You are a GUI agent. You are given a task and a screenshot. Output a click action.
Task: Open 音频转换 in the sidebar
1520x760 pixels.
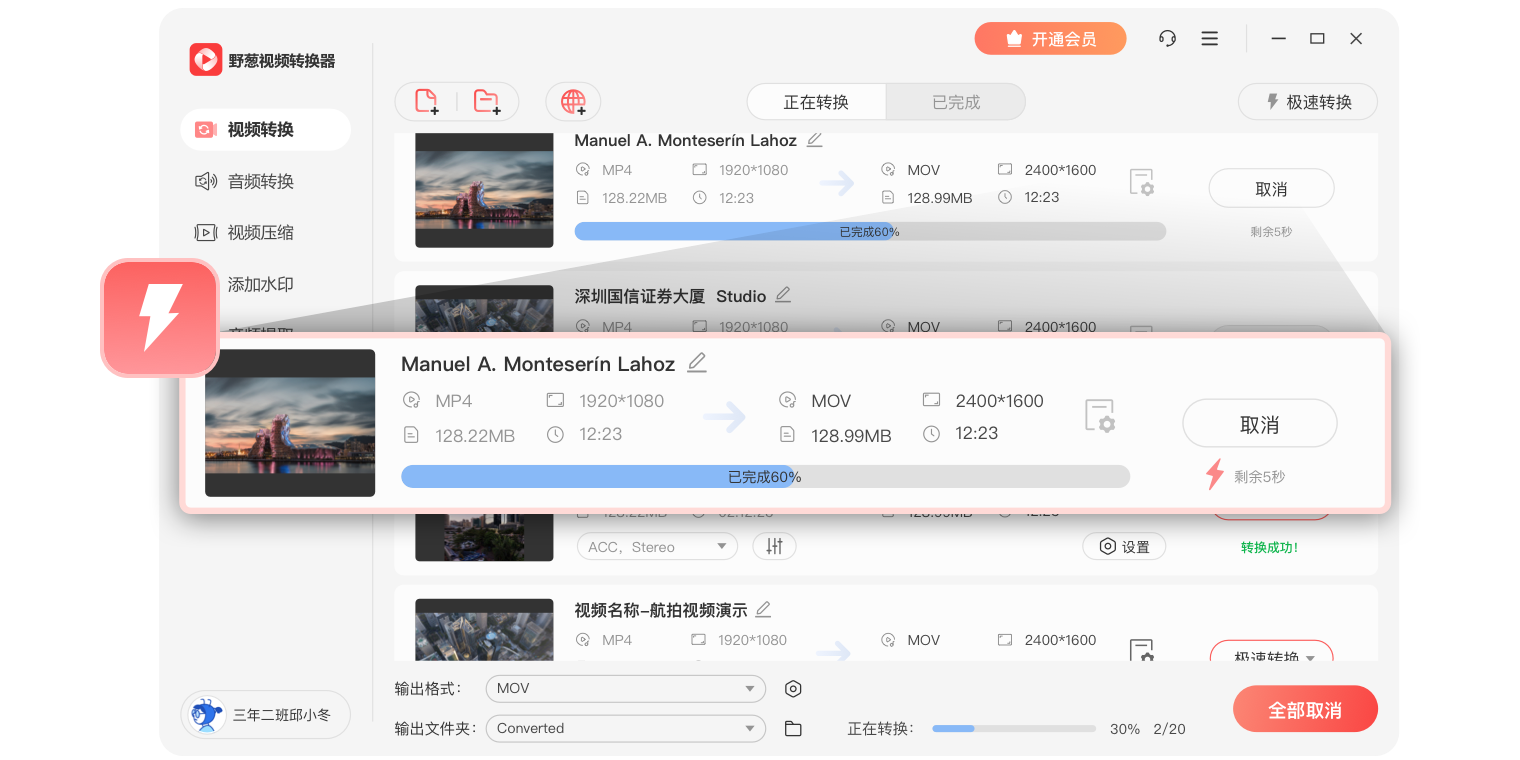261,181
